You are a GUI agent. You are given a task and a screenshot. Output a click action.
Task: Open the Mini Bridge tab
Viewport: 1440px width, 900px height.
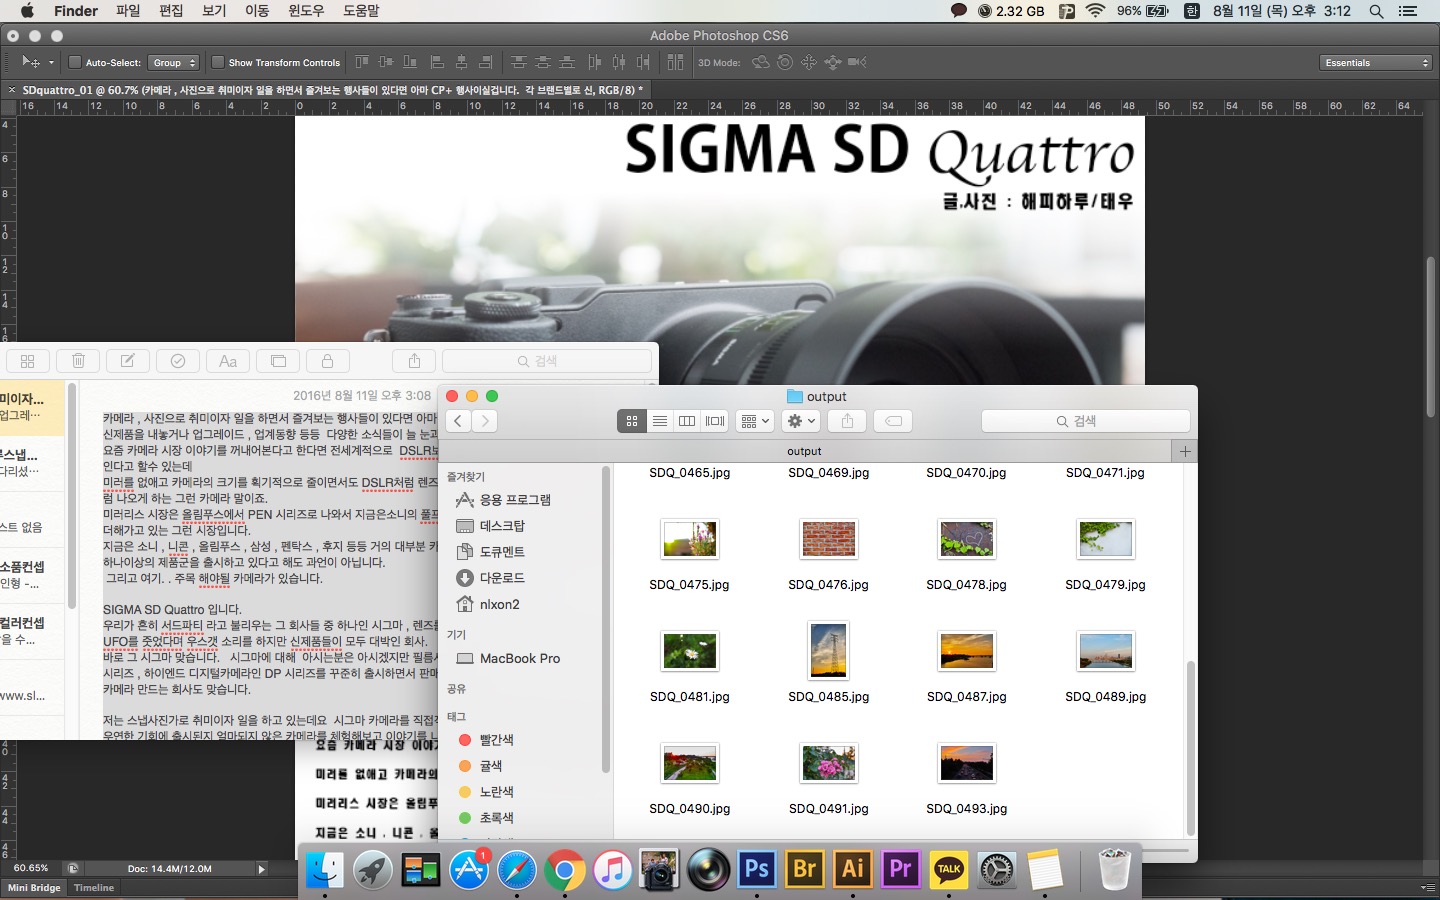(x=34, y=888)
